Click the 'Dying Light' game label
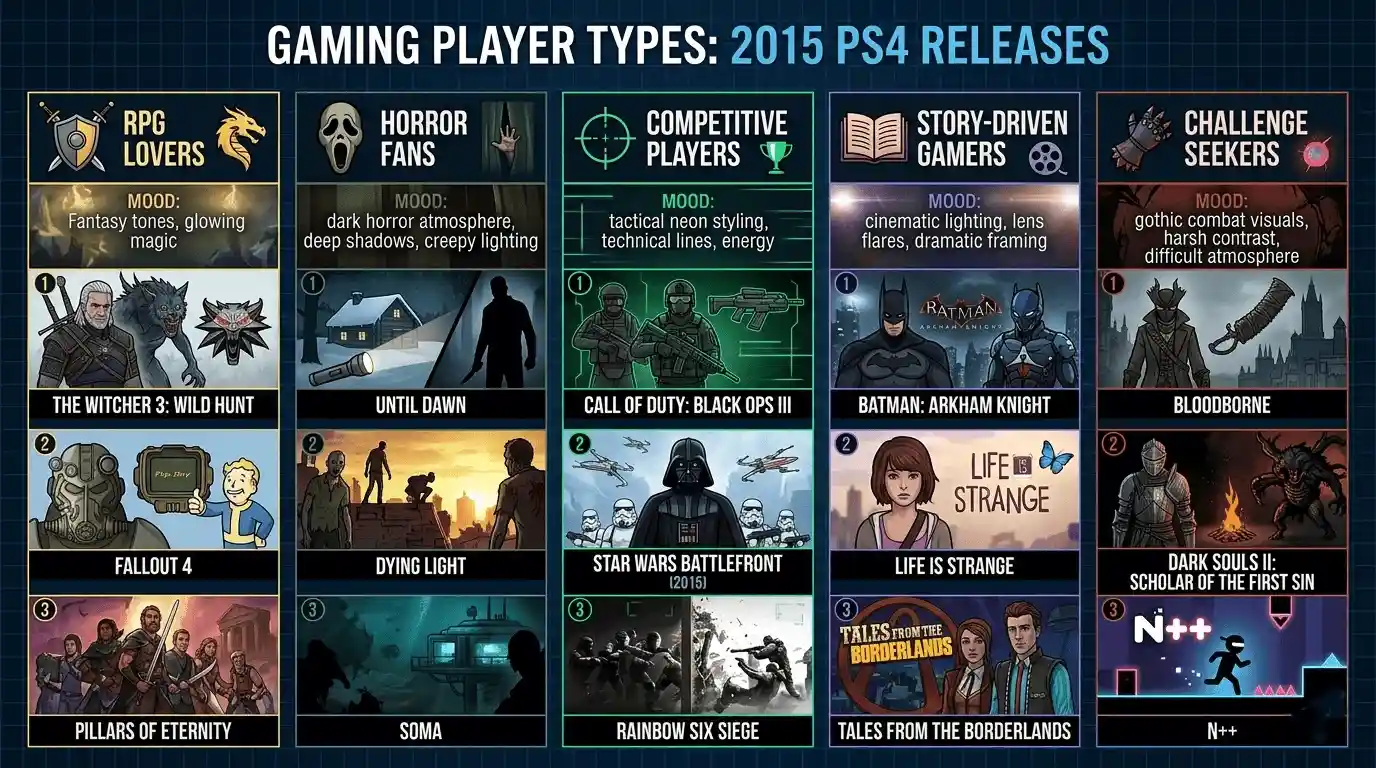Image resolution: width=1376 pixels, height=768 pixels. pyautogui.click(x=421, y=566)
